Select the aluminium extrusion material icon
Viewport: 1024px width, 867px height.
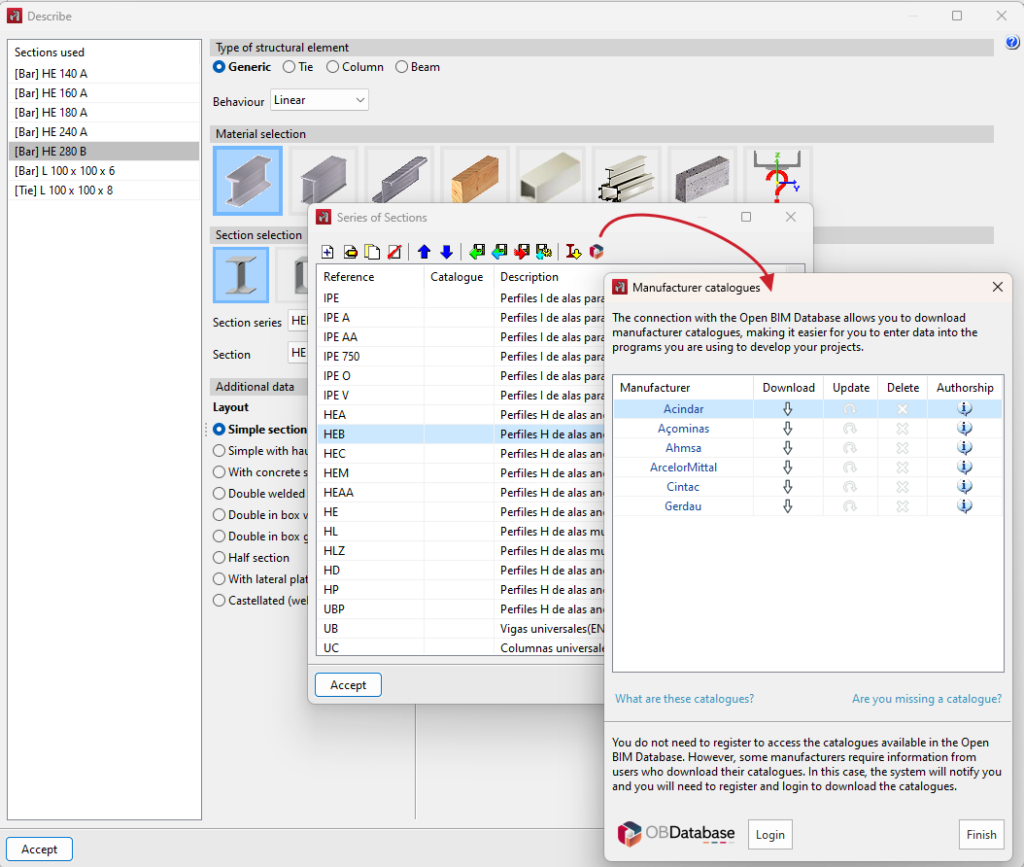(627, 176)
